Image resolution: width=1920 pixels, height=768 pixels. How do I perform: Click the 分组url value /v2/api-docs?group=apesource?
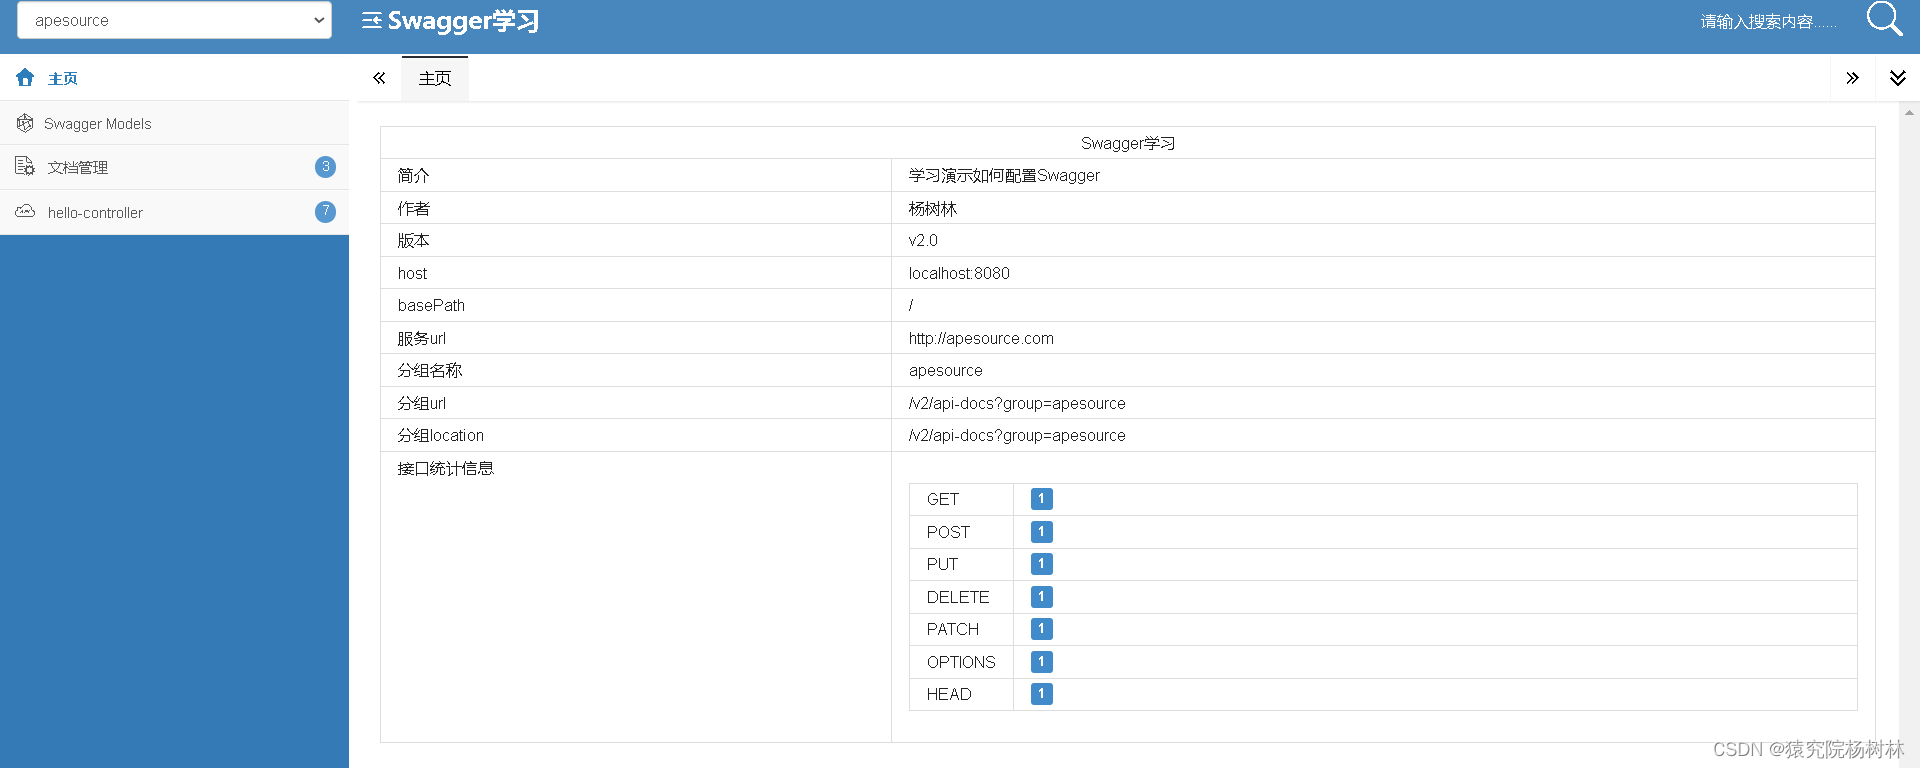coord(1017,403)
